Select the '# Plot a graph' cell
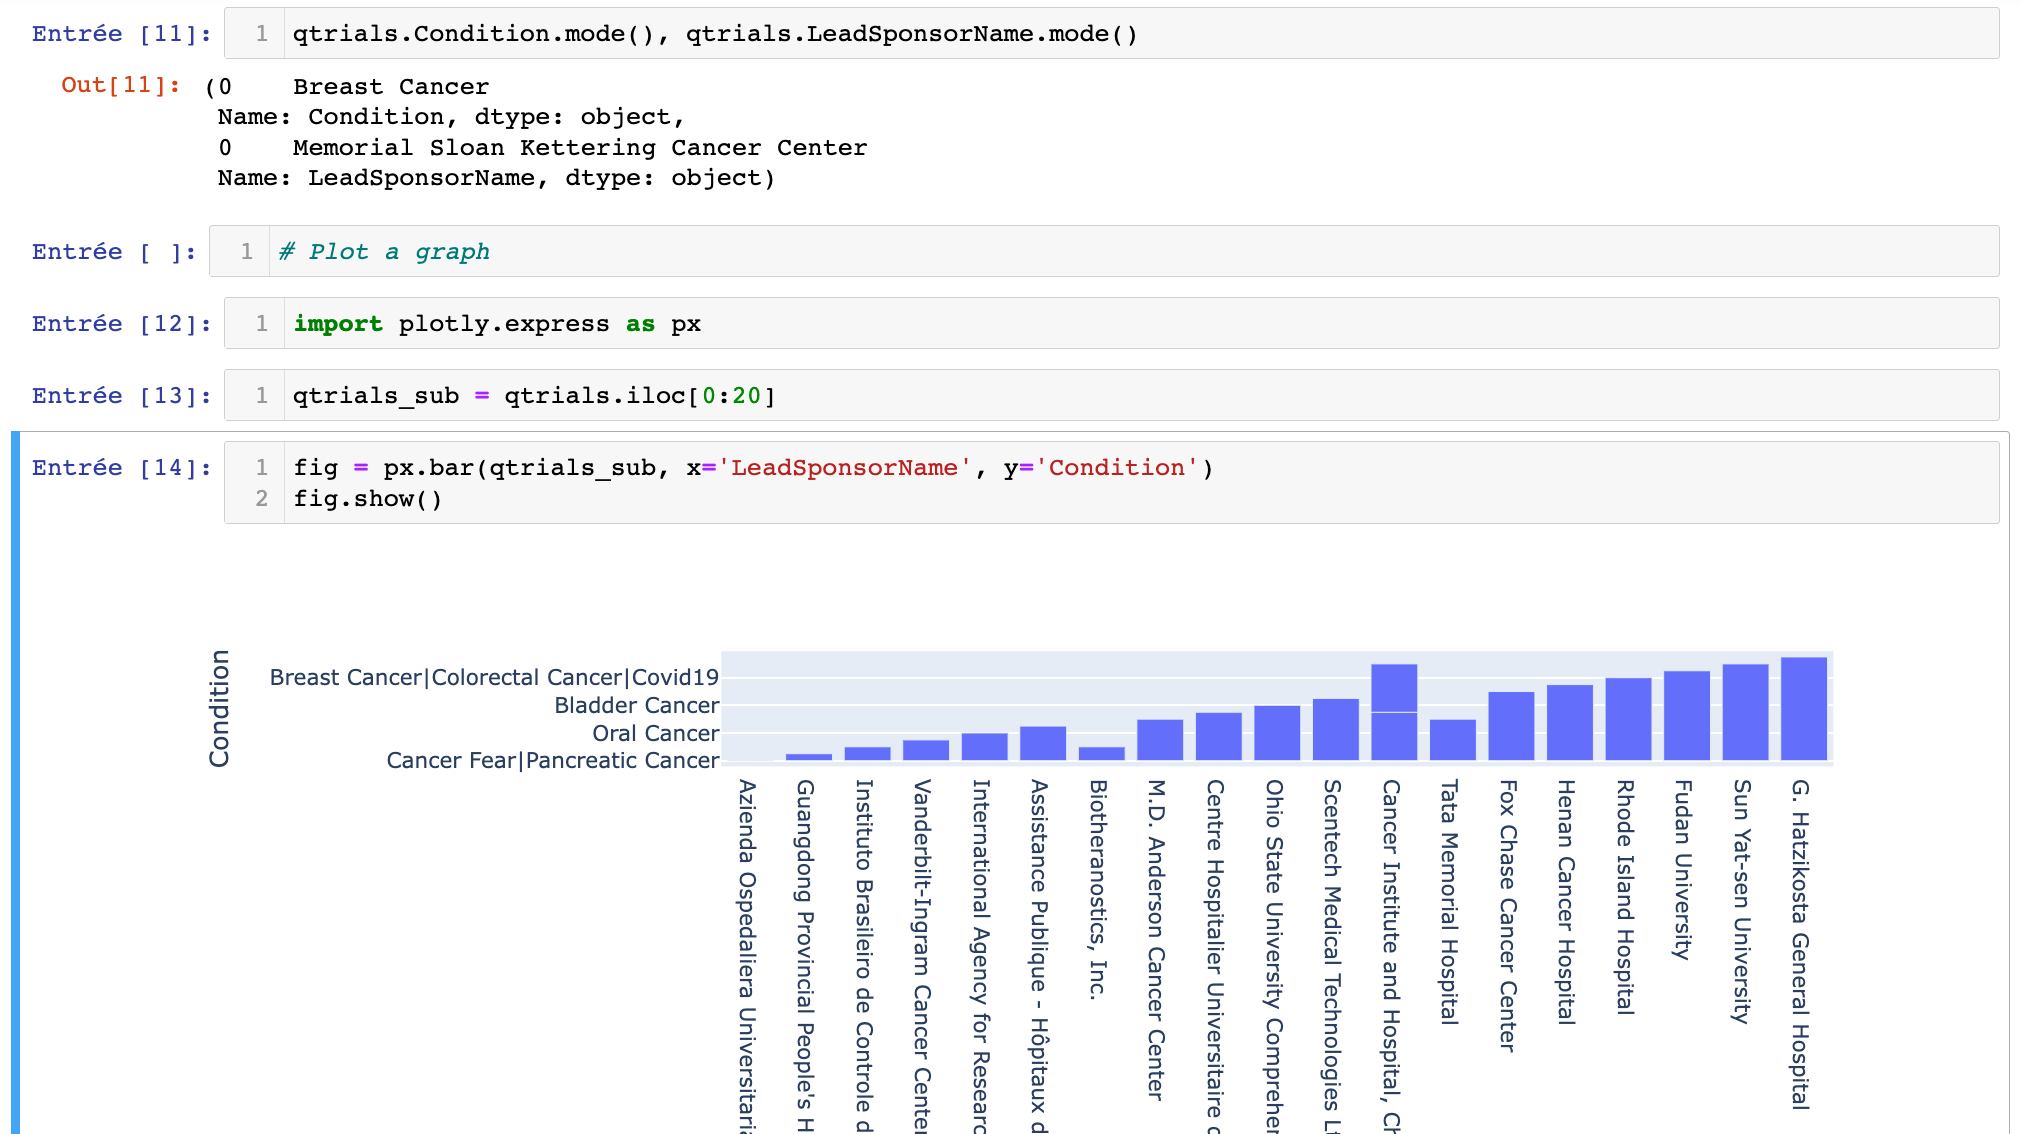The width and height of the screenshot is (2022, 1134). click(1103, 251)
